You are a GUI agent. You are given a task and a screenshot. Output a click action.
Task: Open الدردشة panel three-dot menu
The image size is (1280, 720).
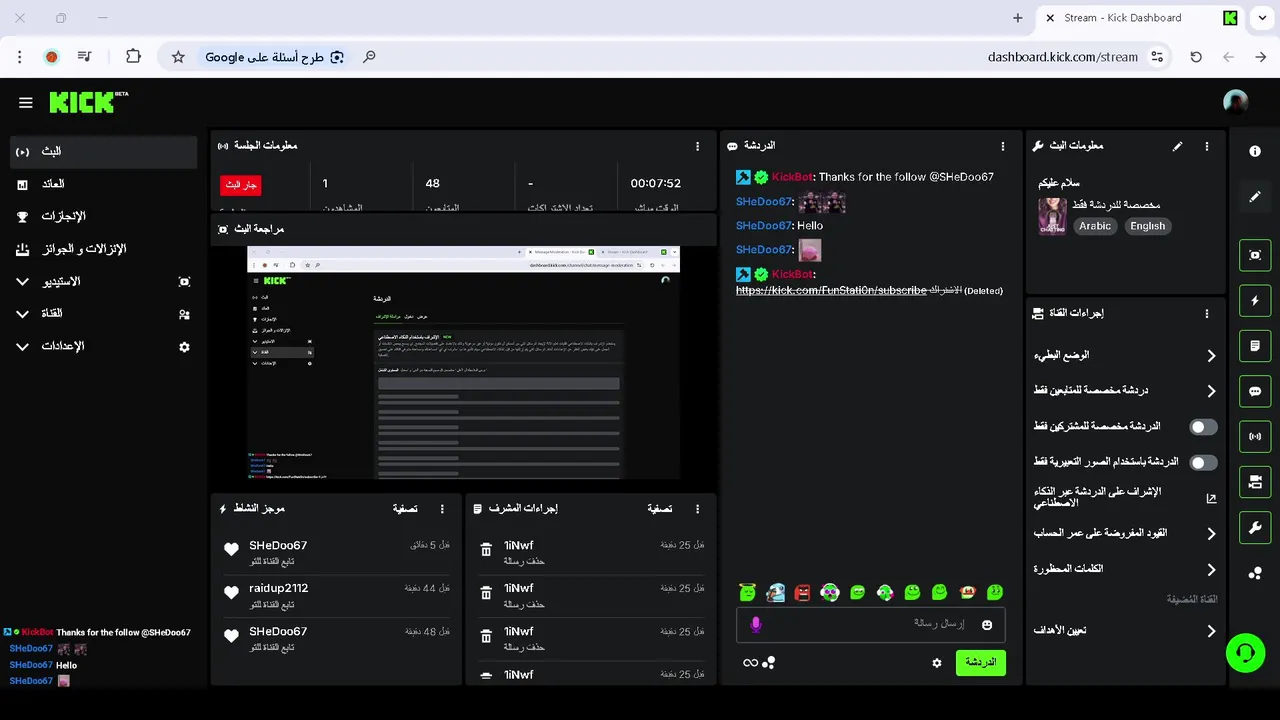tap(1003, 146)
